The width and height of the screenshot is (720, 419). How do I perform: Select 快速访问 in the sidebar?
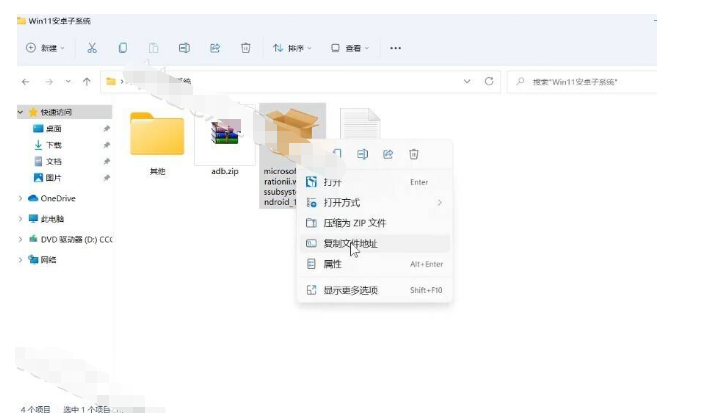pos(56,112)
